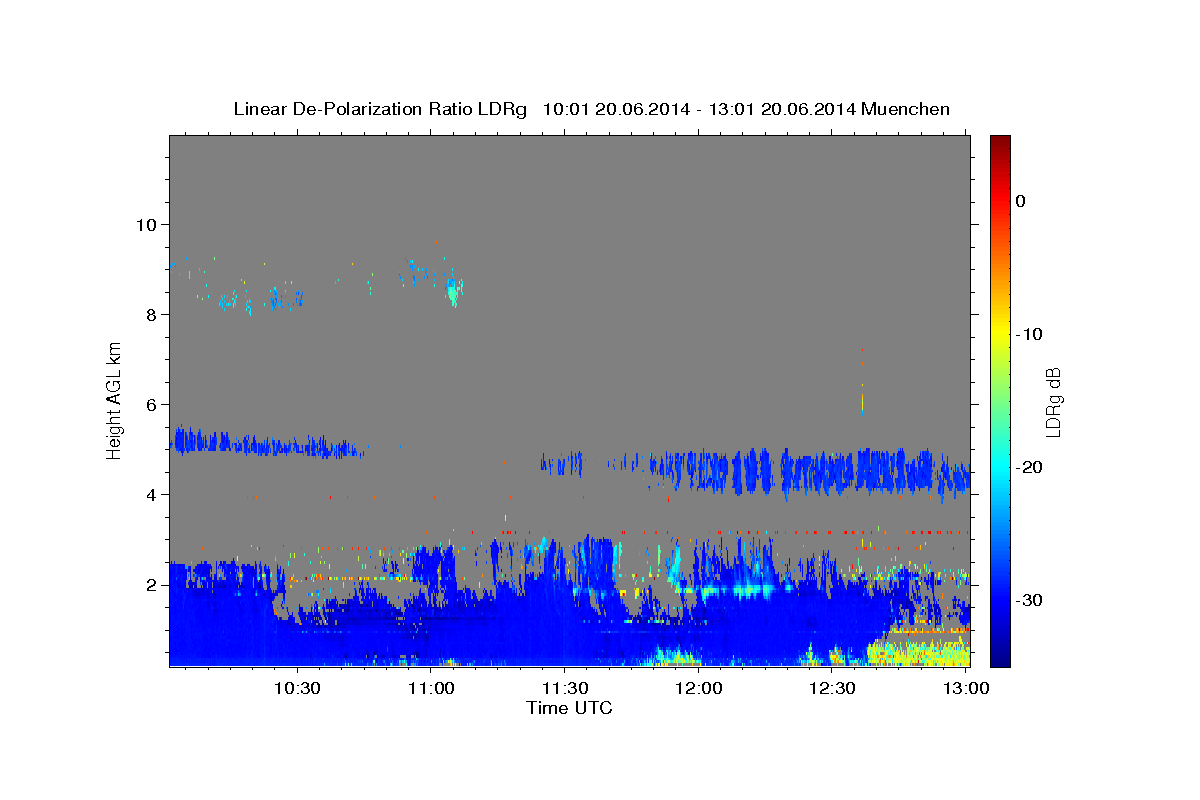The image size is (1200, 800).
Task: Click the colorbar value -30
Action: pos(1030,600)
